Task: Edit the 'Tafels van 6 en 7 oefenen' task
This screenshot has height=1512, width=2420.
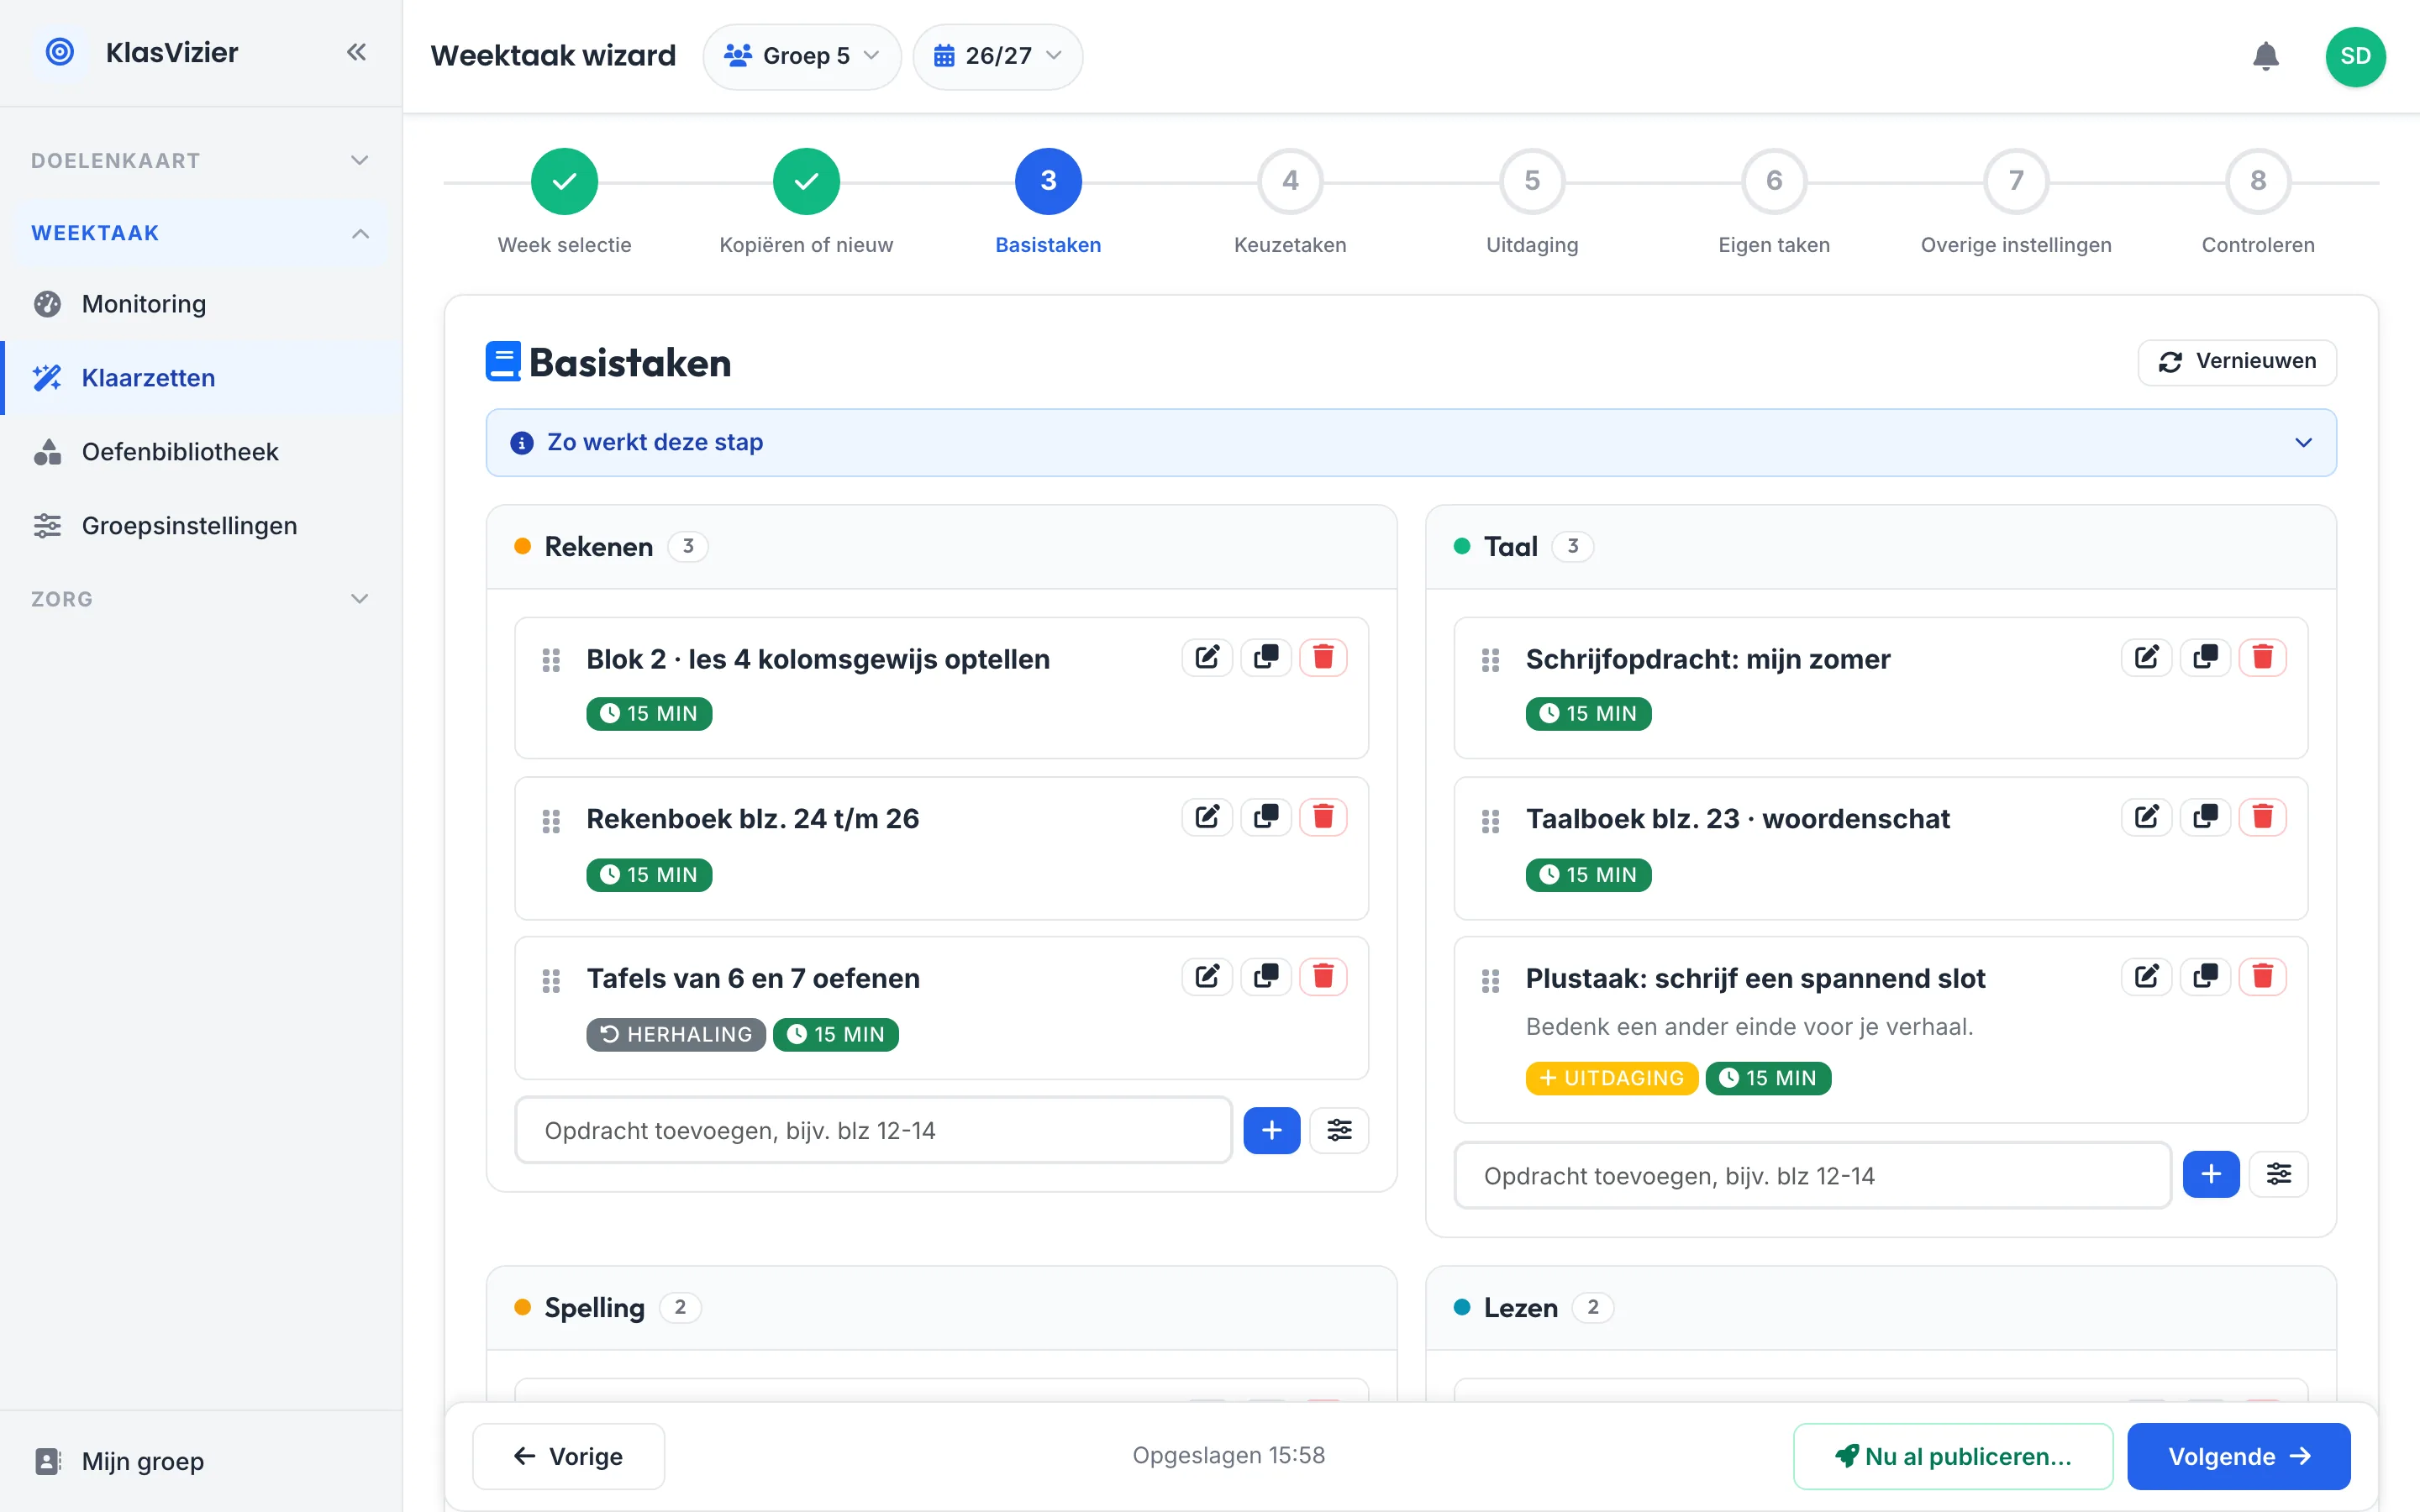Action: point(1207,976)
